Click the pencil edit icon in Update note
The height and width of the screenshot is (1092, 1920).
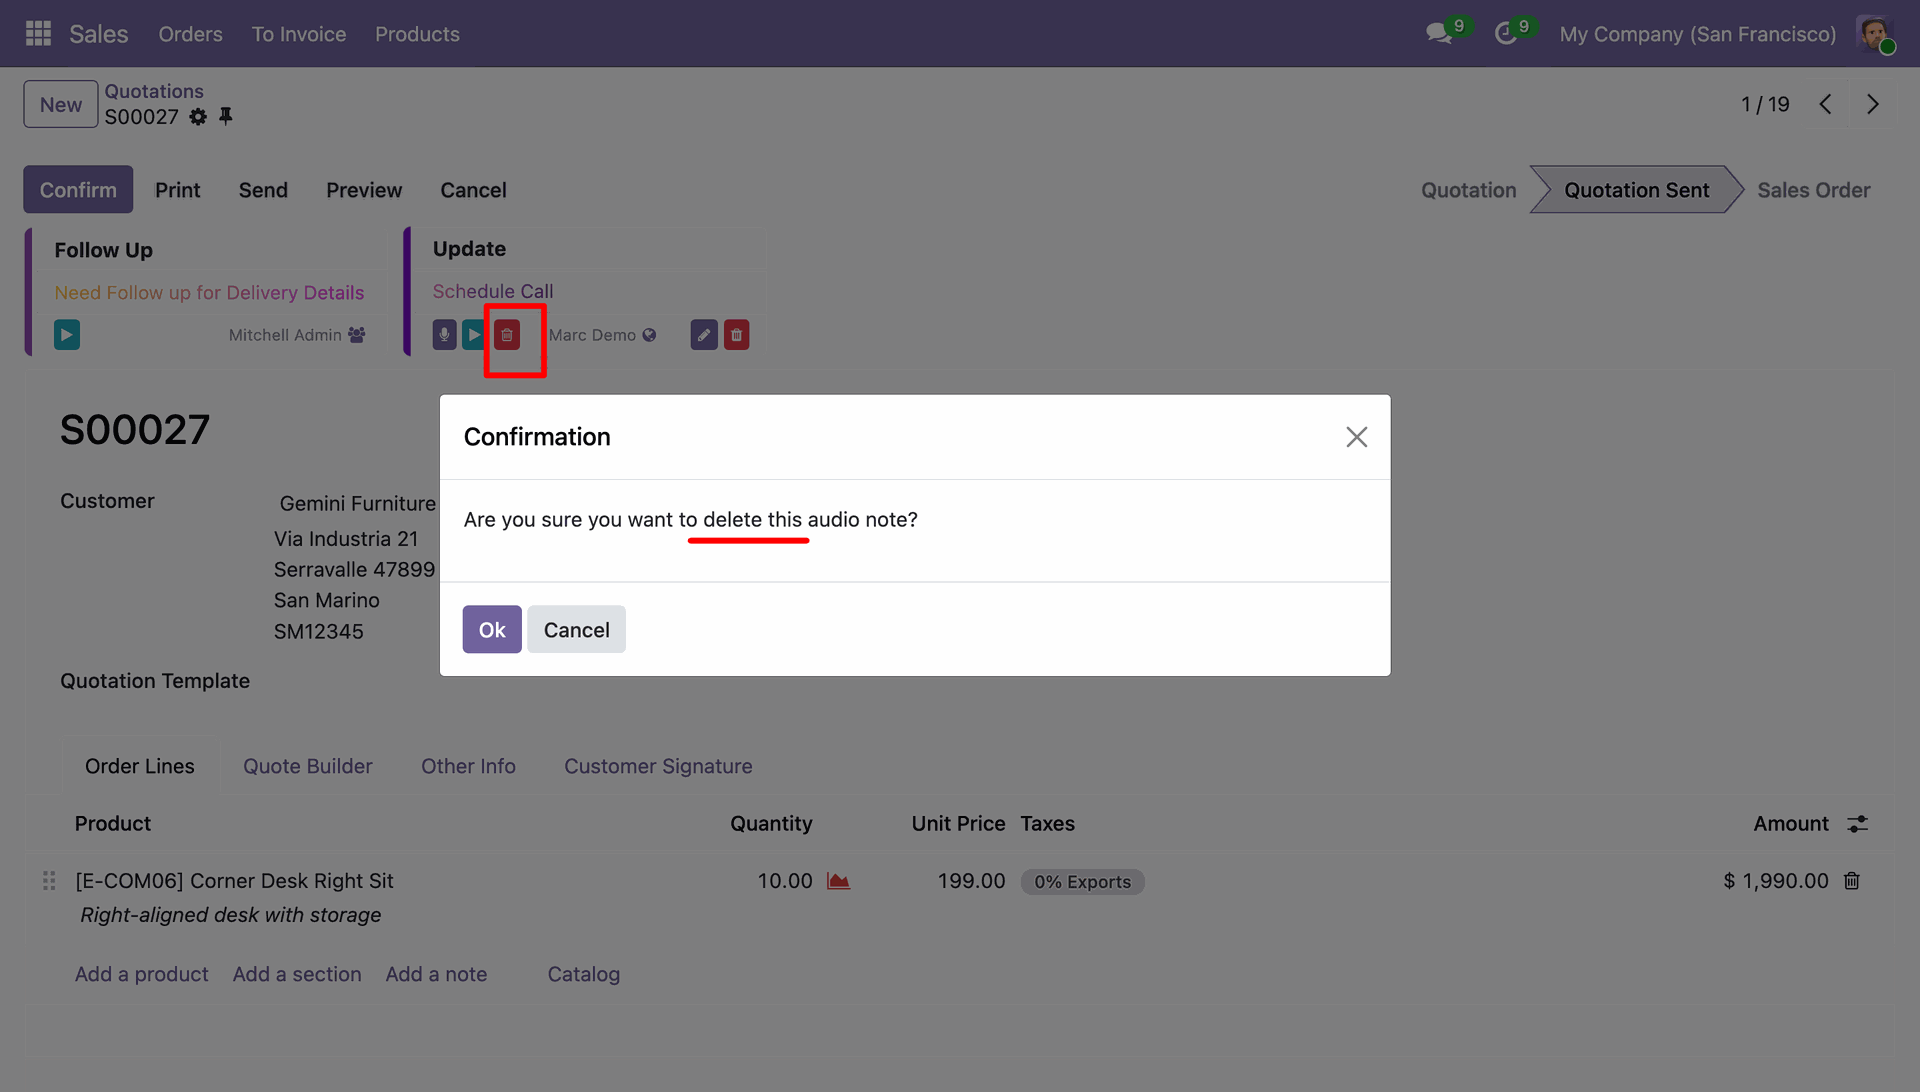tap(704, 335)
